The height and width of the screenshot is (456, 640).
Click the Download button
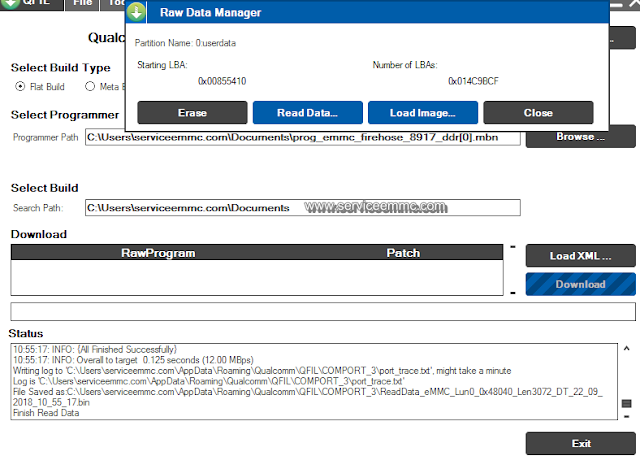580,284
